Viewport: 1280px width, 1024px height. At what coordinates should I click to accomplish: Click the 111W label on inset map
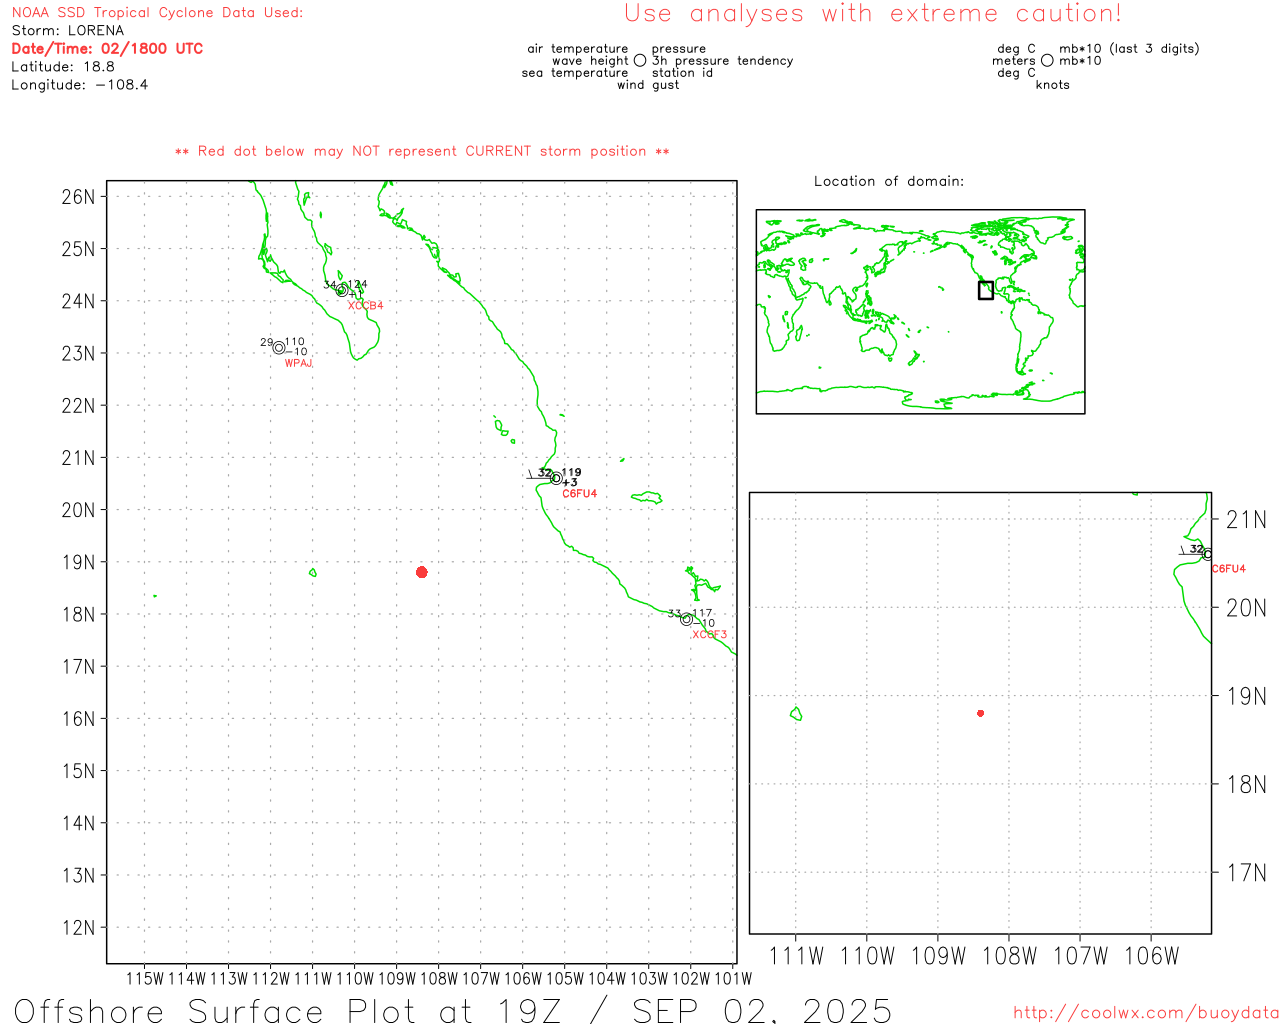(797, 956)
